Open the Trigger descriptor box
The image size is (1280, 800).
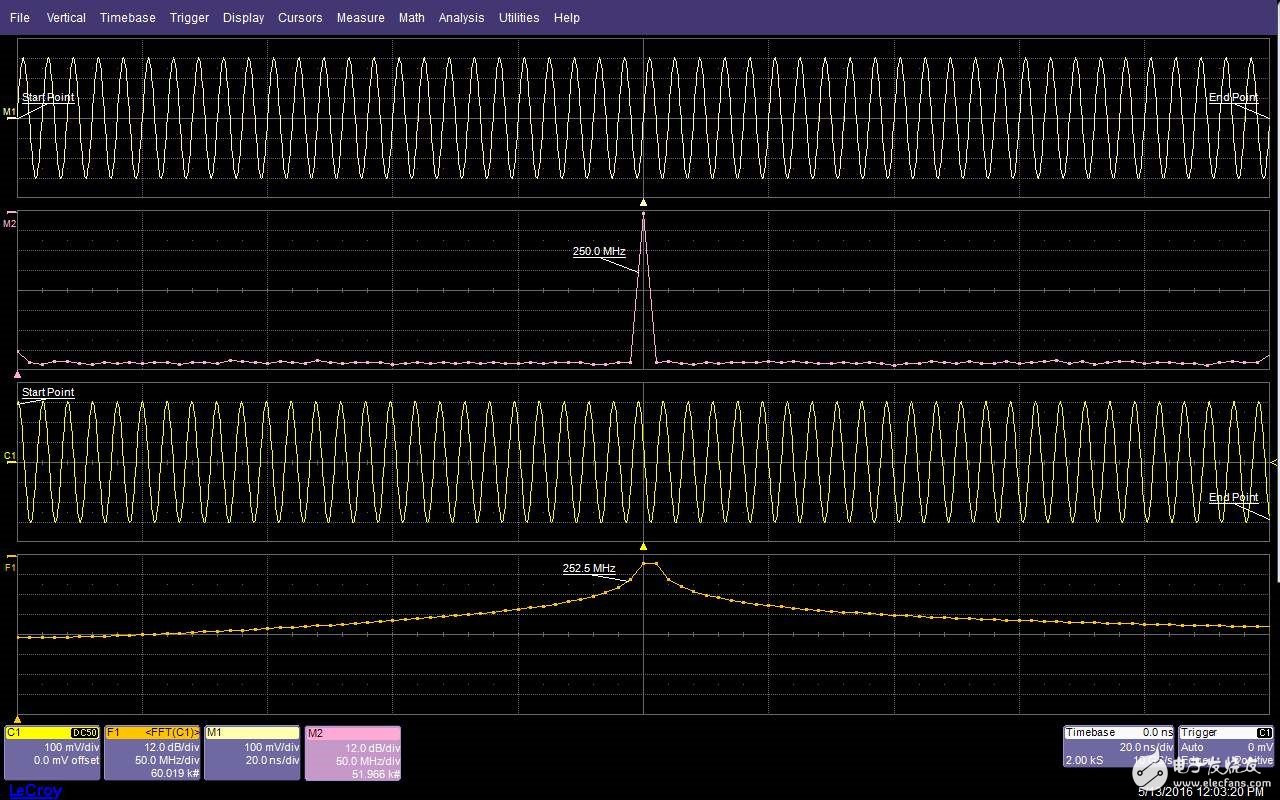point(1226,747)
